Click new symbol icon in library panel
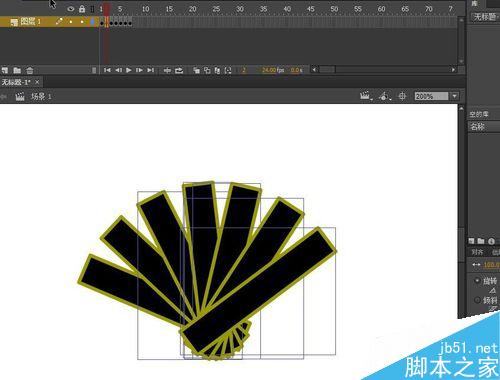The image size is (500, 380). 472,241
